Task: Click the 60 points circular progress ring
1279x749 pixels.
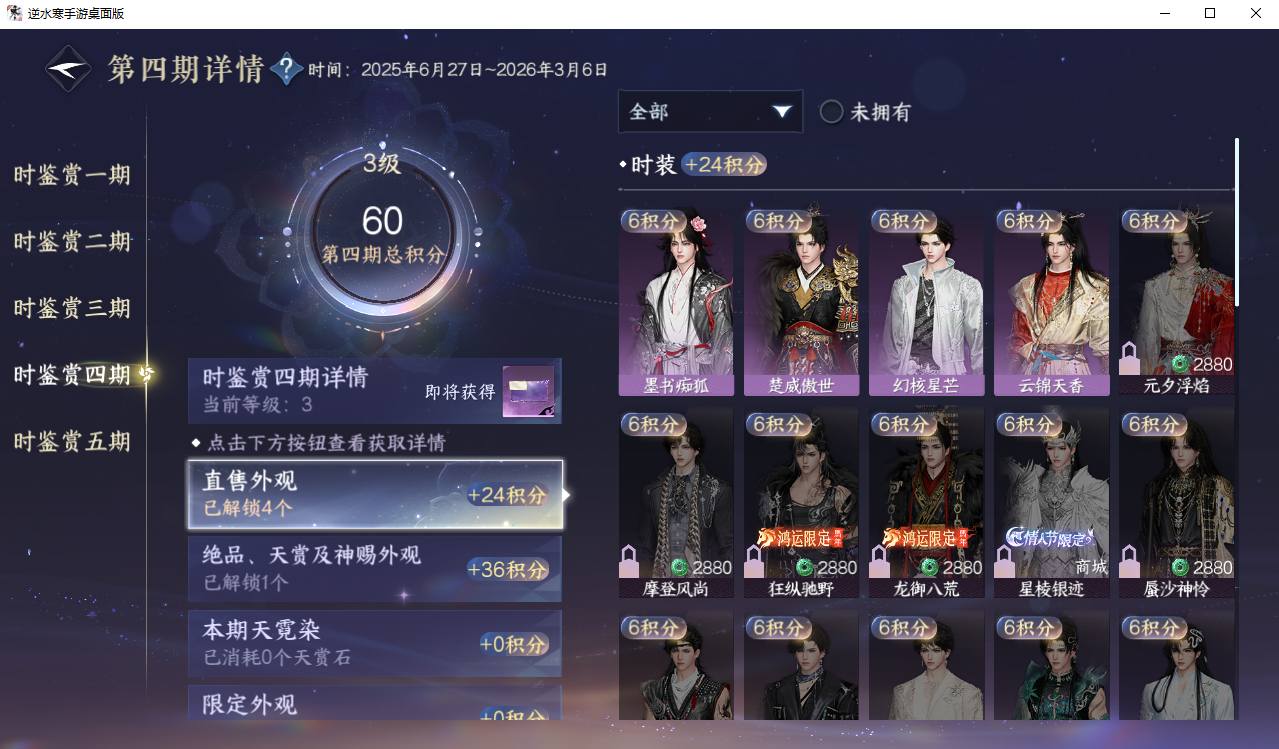Action: click(x=382, y=233)
